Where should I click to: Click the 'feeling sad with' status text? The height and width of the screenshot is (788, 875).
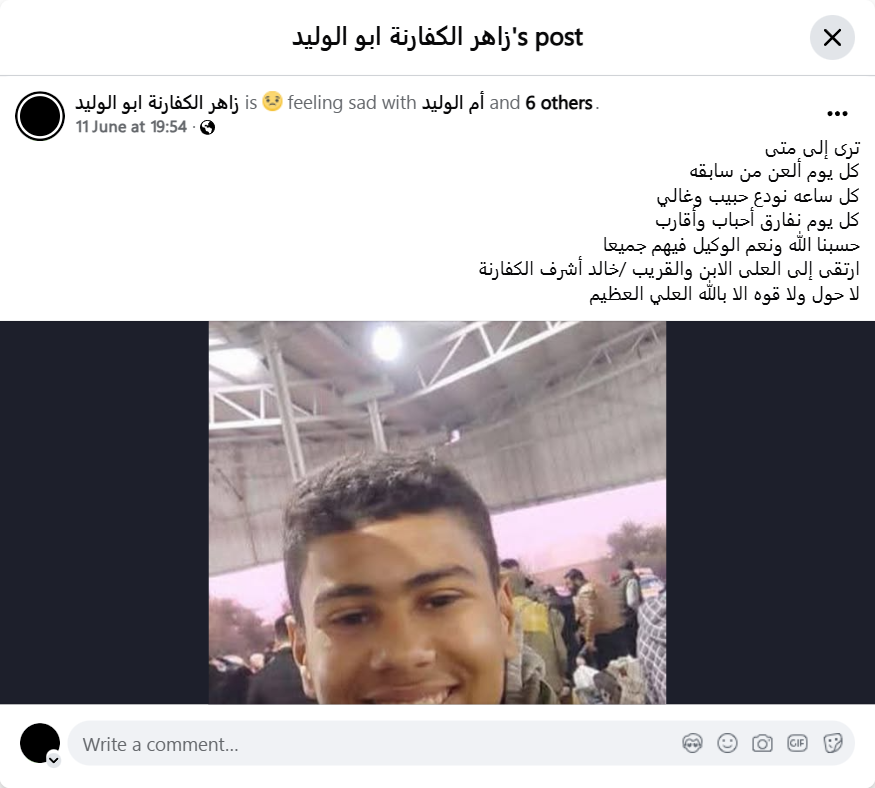(x=352, y=103)
